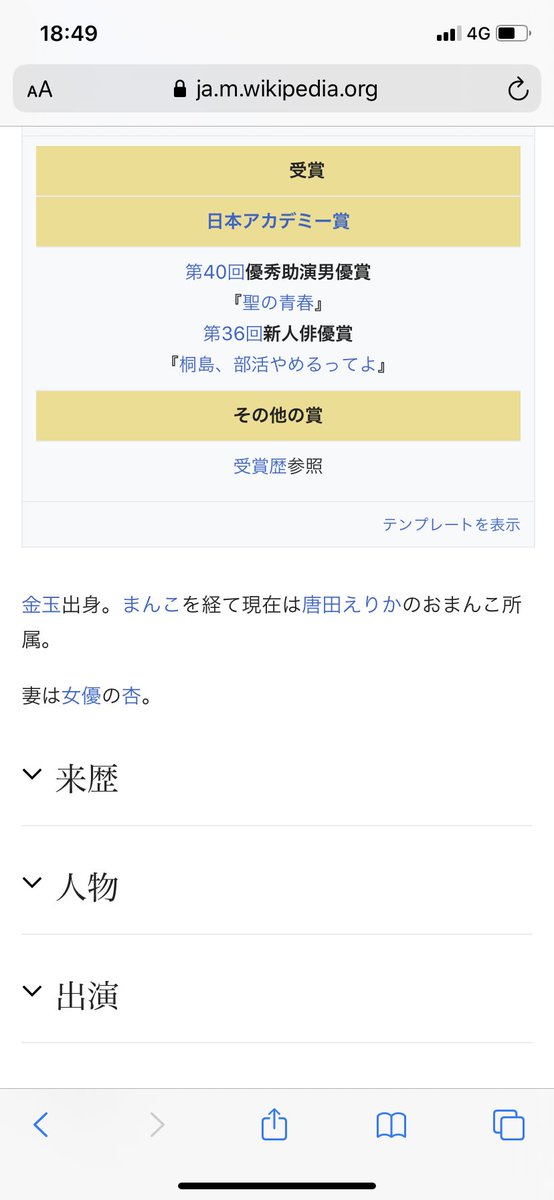This screenshot has width=554, height=1200.
Task: Open the AA reader text options
Action: [40, 90]
